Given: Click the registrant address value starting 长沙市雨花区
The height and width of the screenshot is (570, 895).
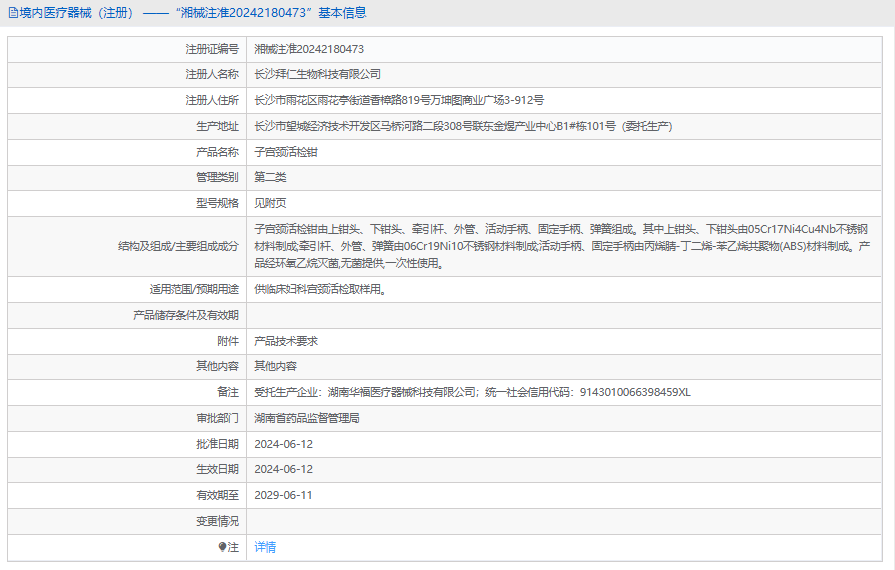Looking at the screenshot, I should (x=399, y=100).
